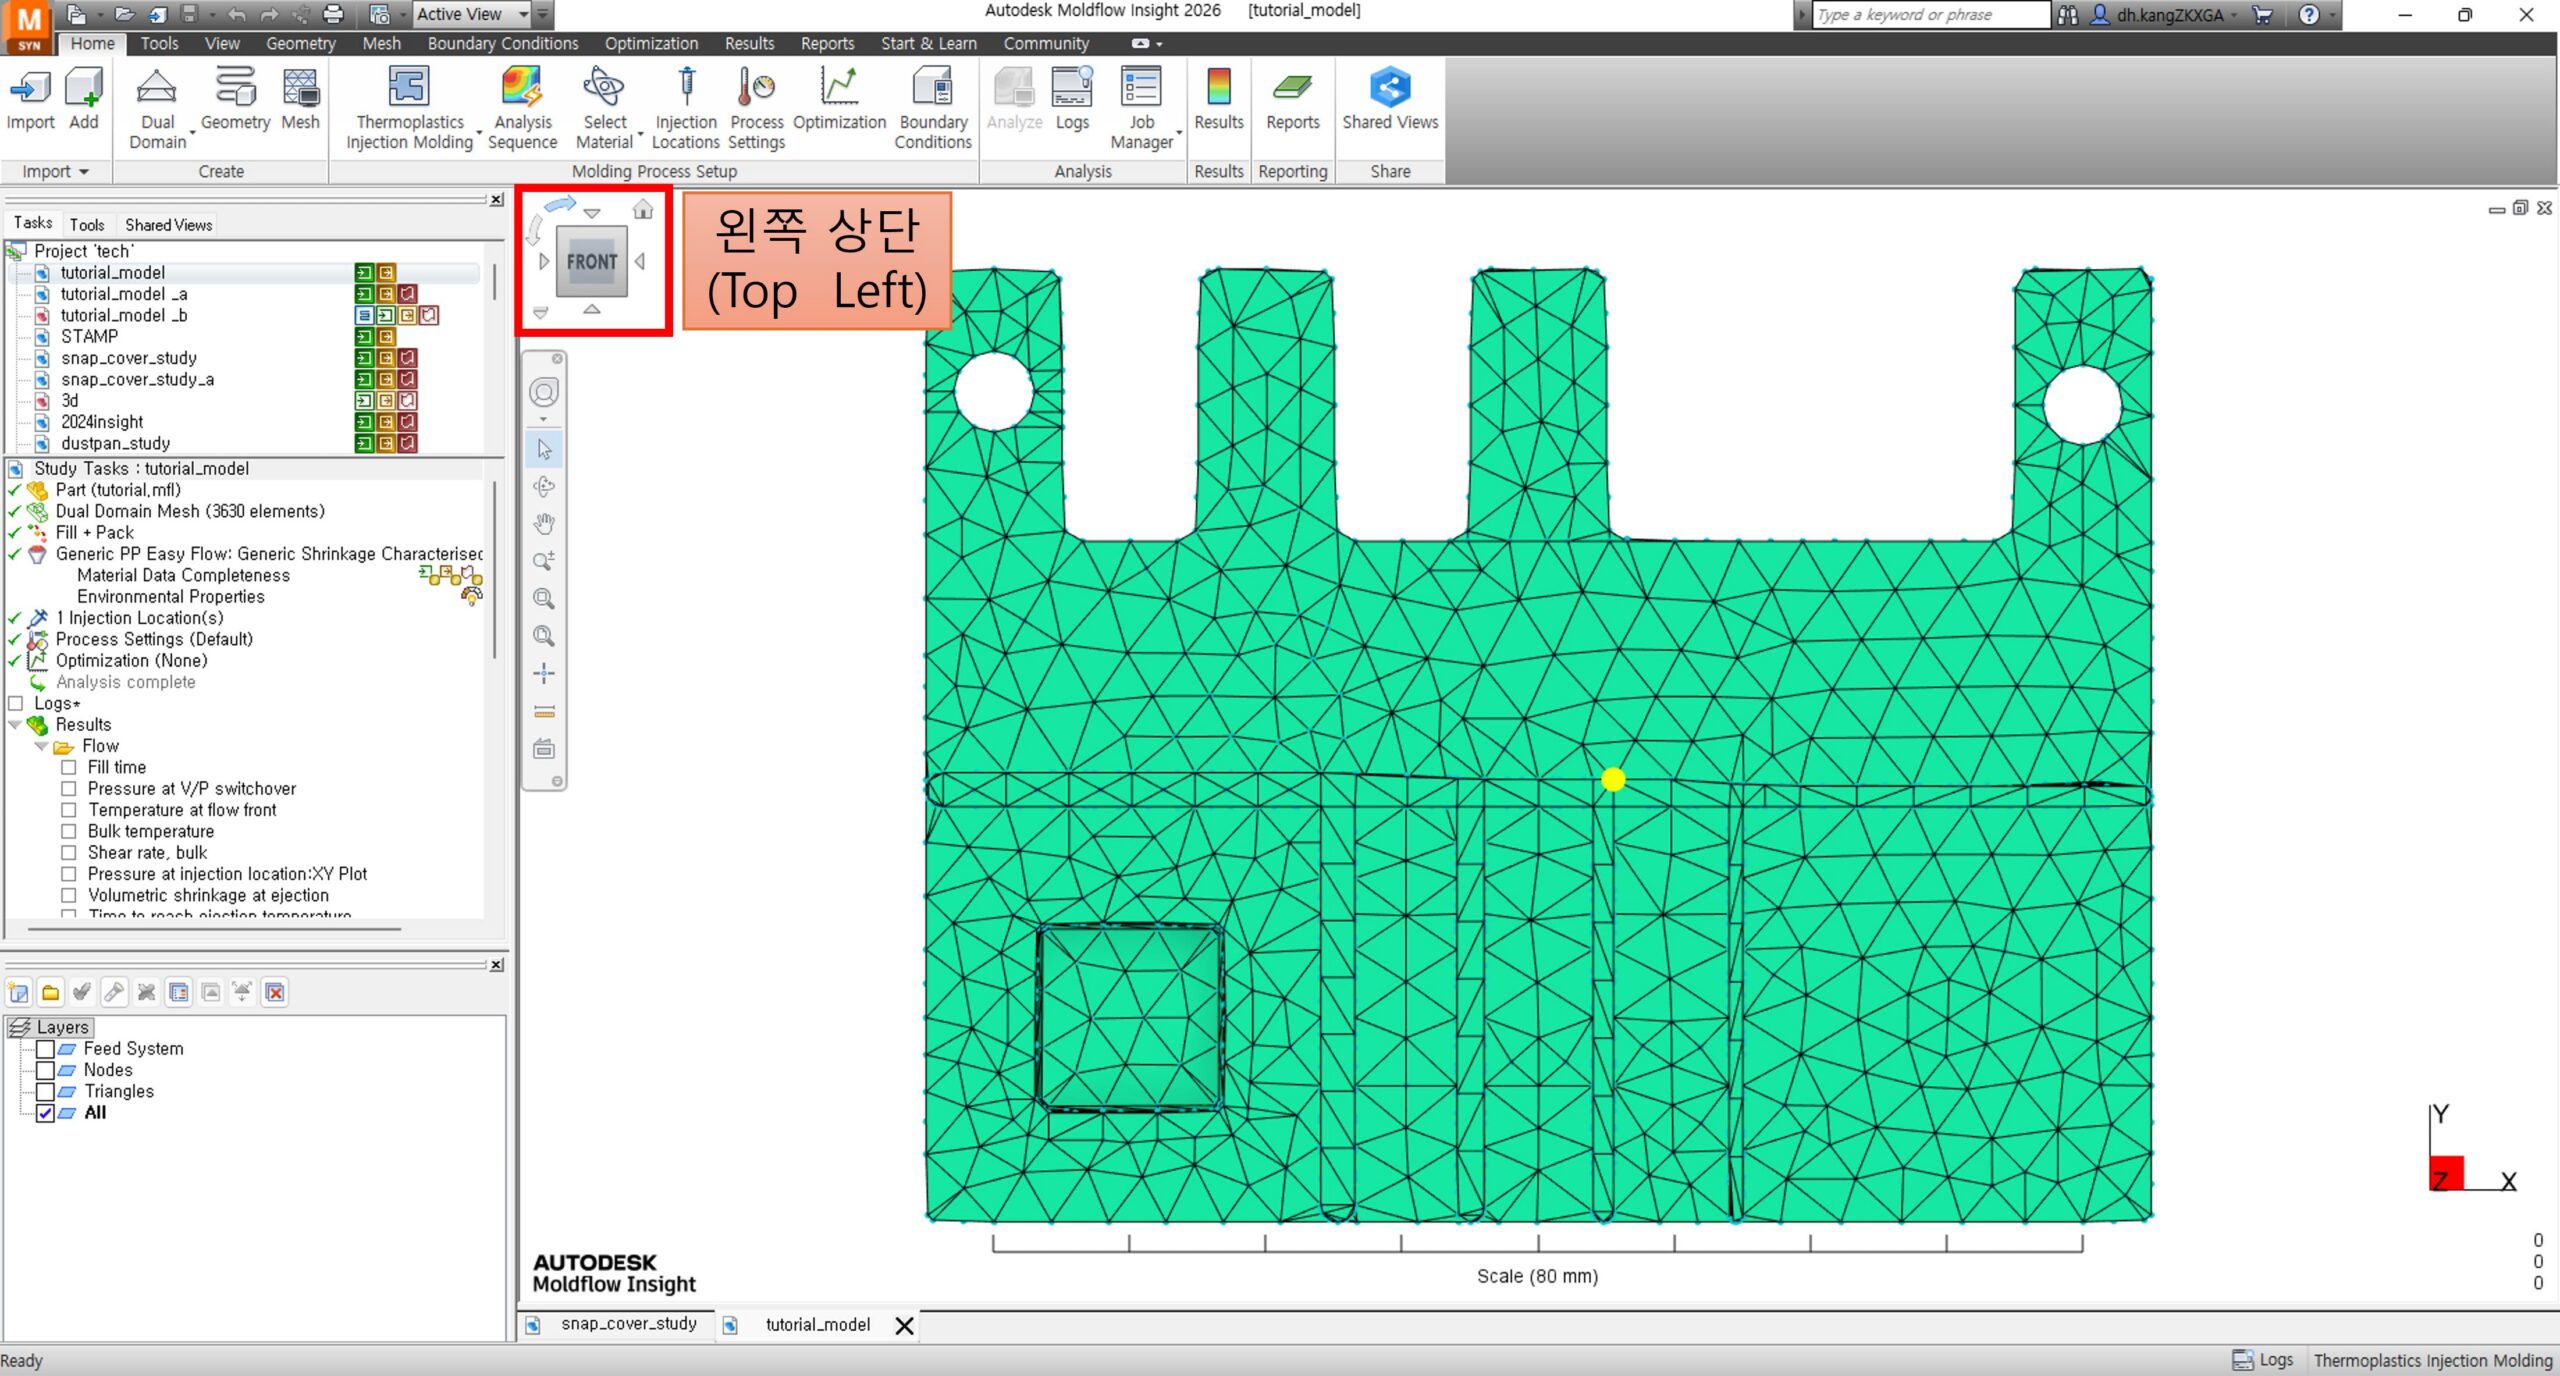Select the STAMP study in project tree
The width and height of the screenshot is (2560, 1376).
89,337
